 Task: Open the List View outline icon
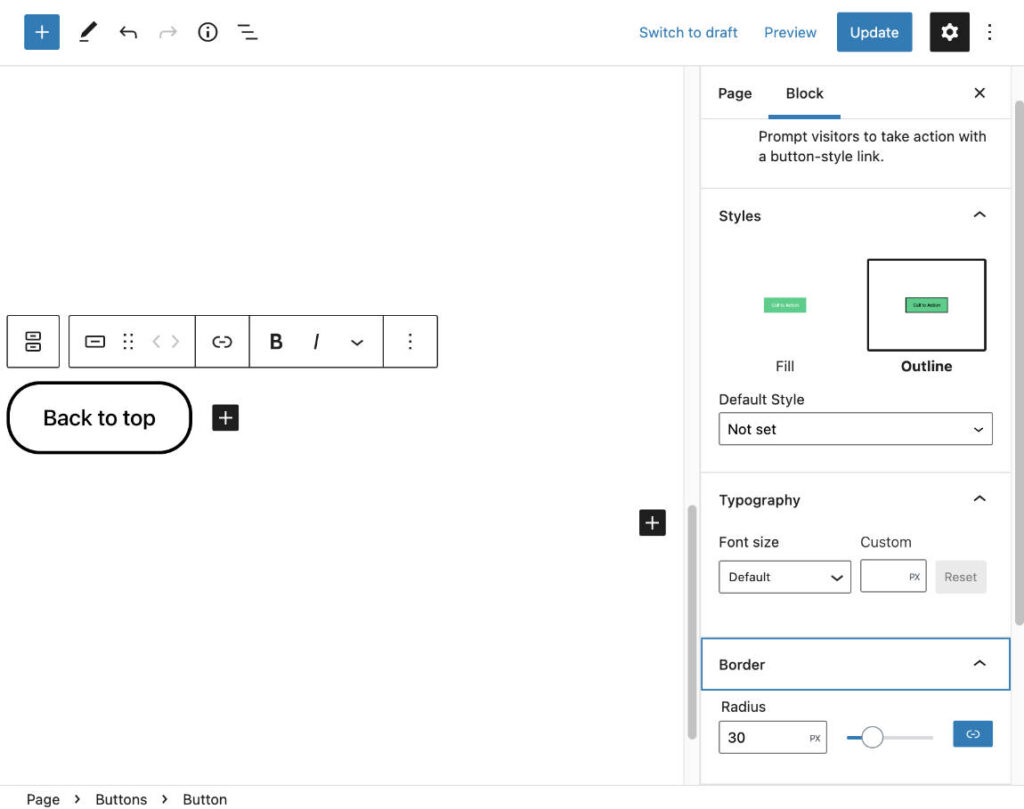[x=247, y=32]
